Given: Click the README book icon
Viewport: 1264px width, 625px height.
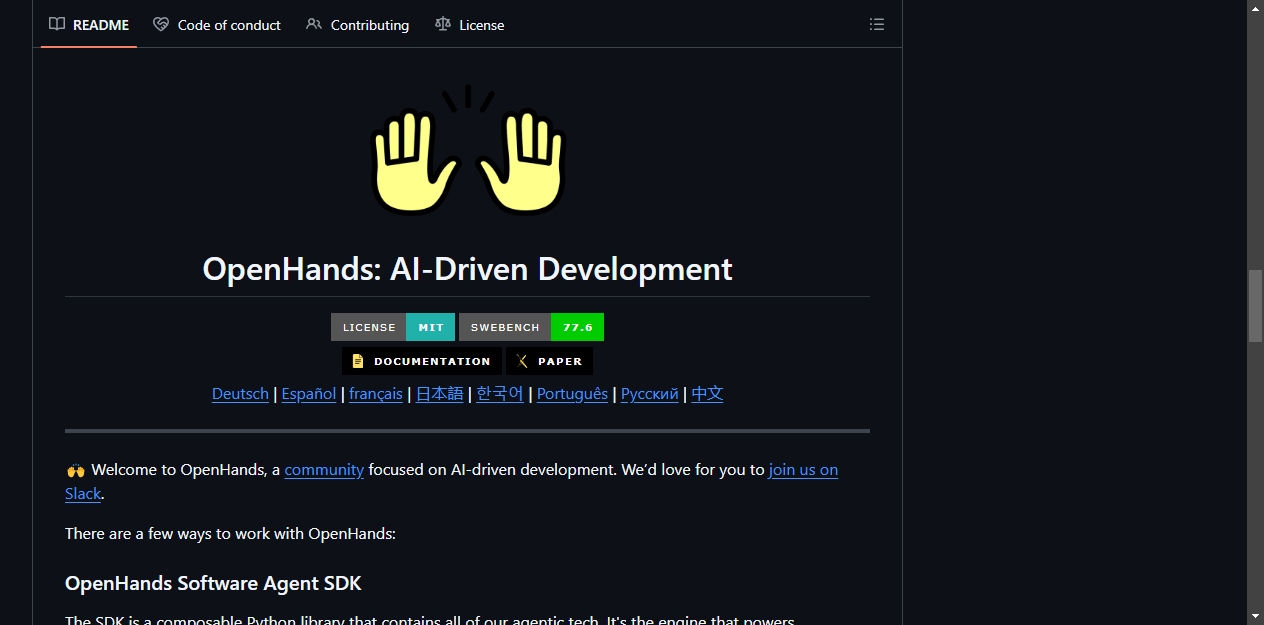Looking at the screenshot, I should click(x=57, y=25).
